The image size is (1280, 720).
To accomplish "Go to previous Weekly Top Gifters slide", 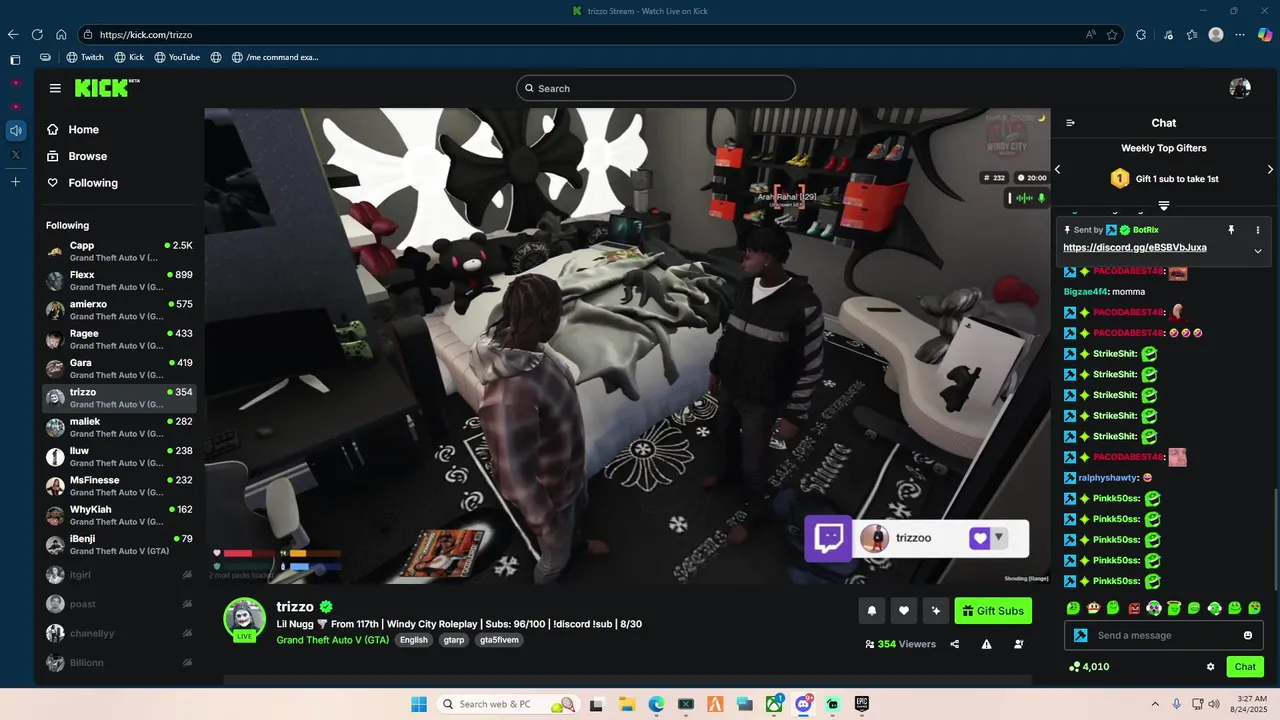I will pos(1057,169).
